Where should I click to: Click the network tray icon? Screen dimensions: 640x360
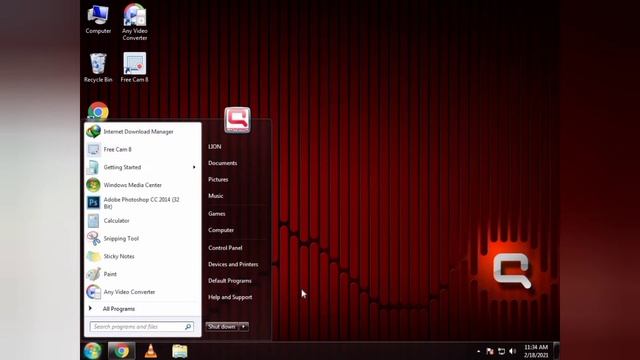pyautogui.click(x=502, y=351)
